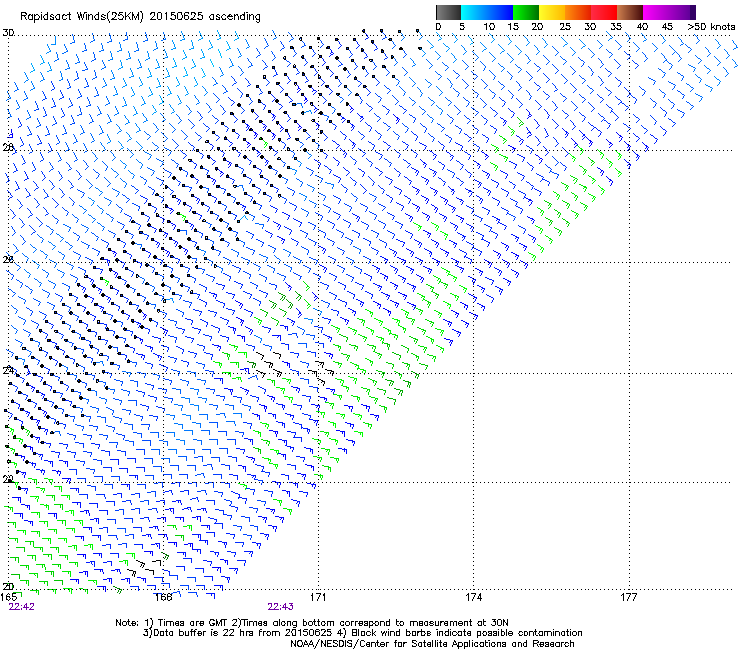
Task: Click the brown 35-40 knots color band
Action: coord(630,12)
